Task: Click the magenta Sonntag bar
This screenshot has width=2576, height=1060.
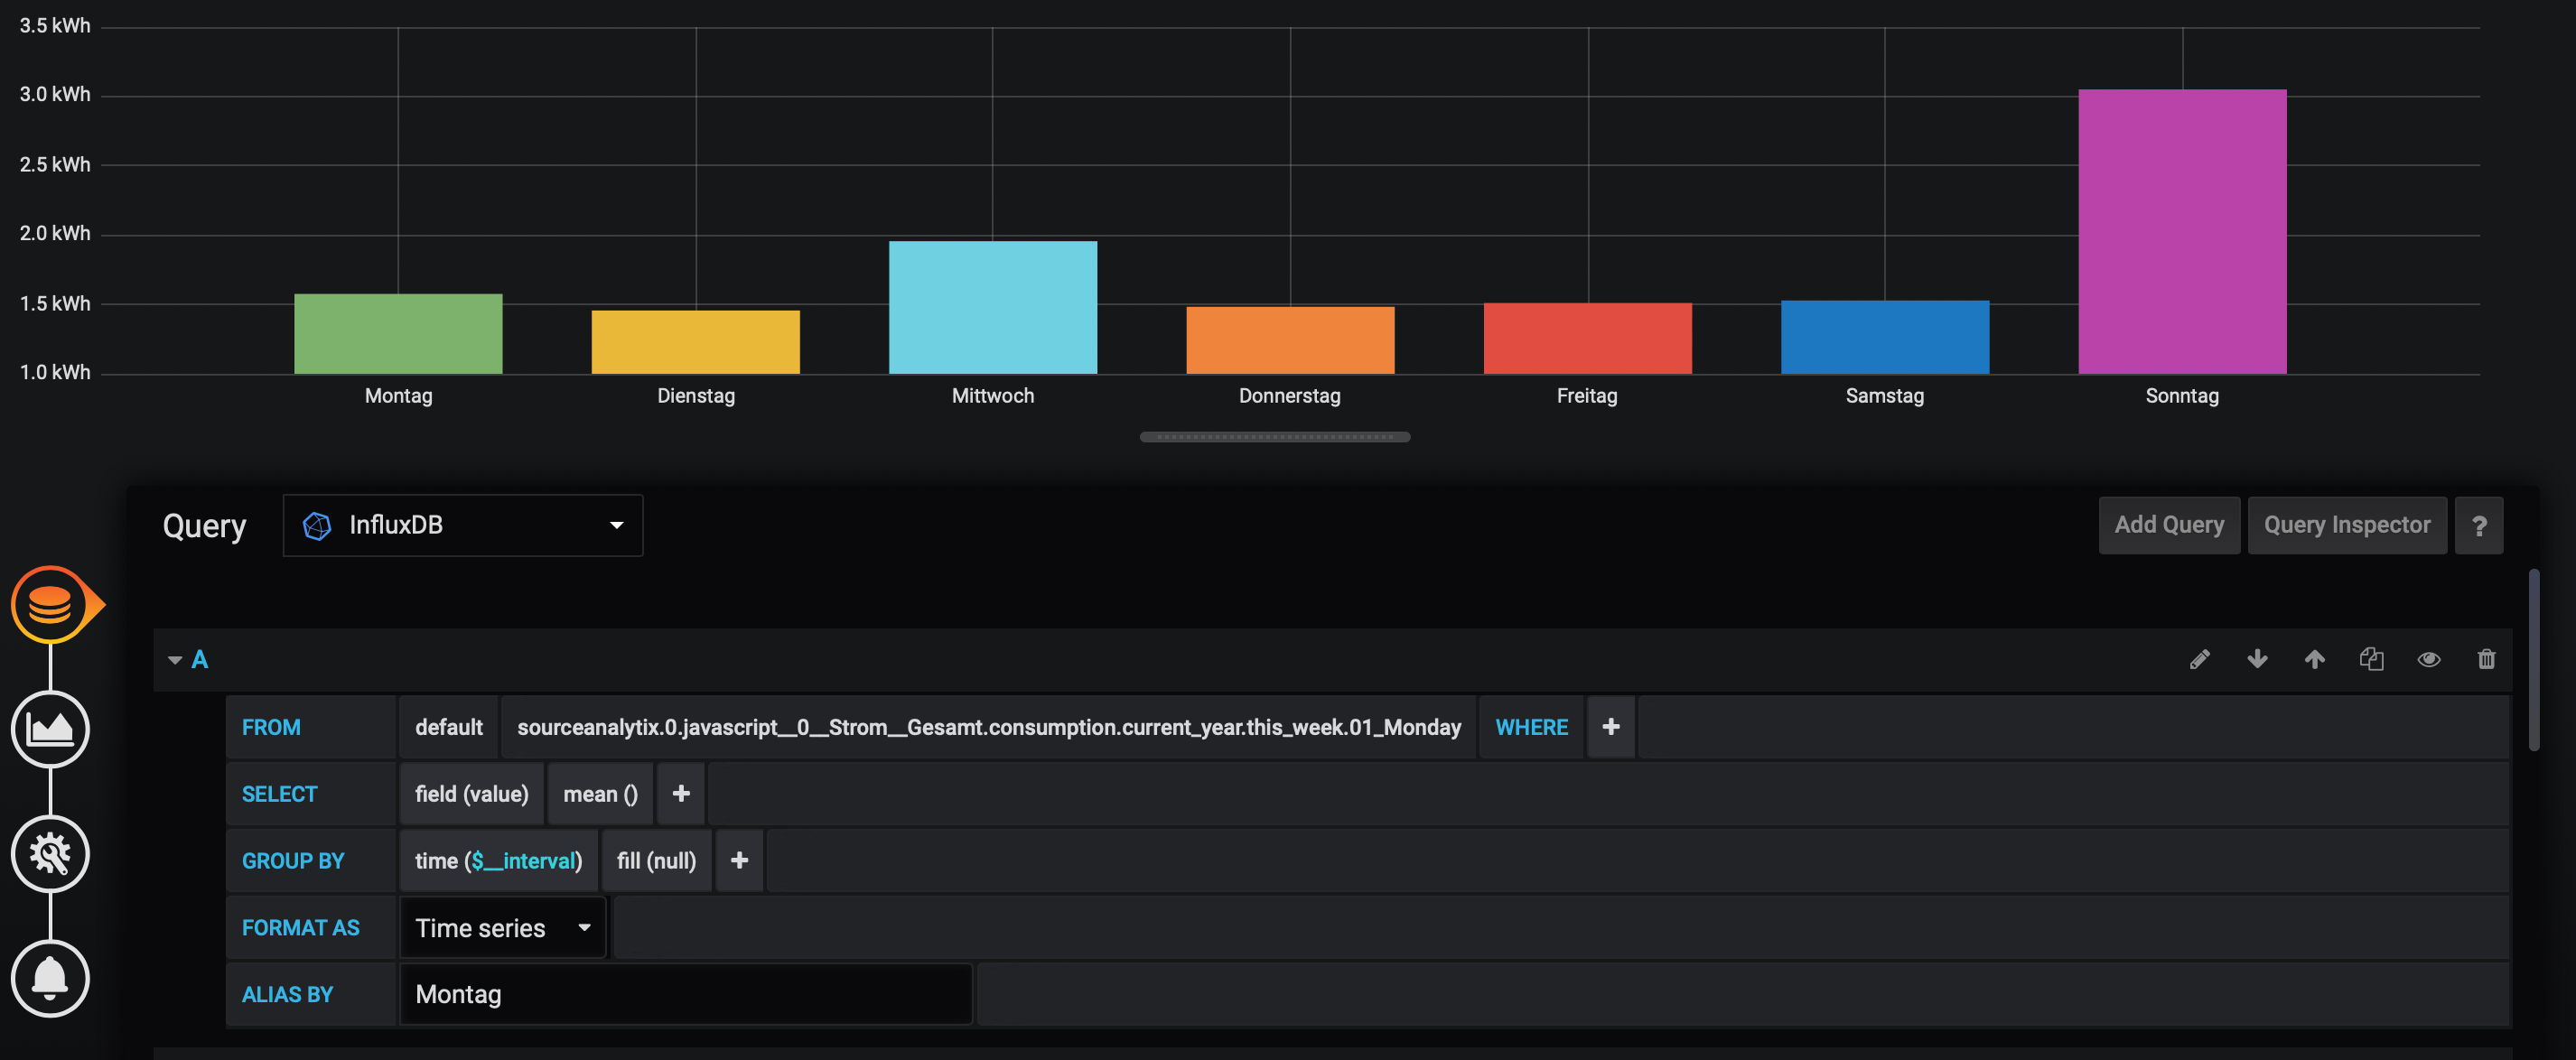Action: [2181, 232]
